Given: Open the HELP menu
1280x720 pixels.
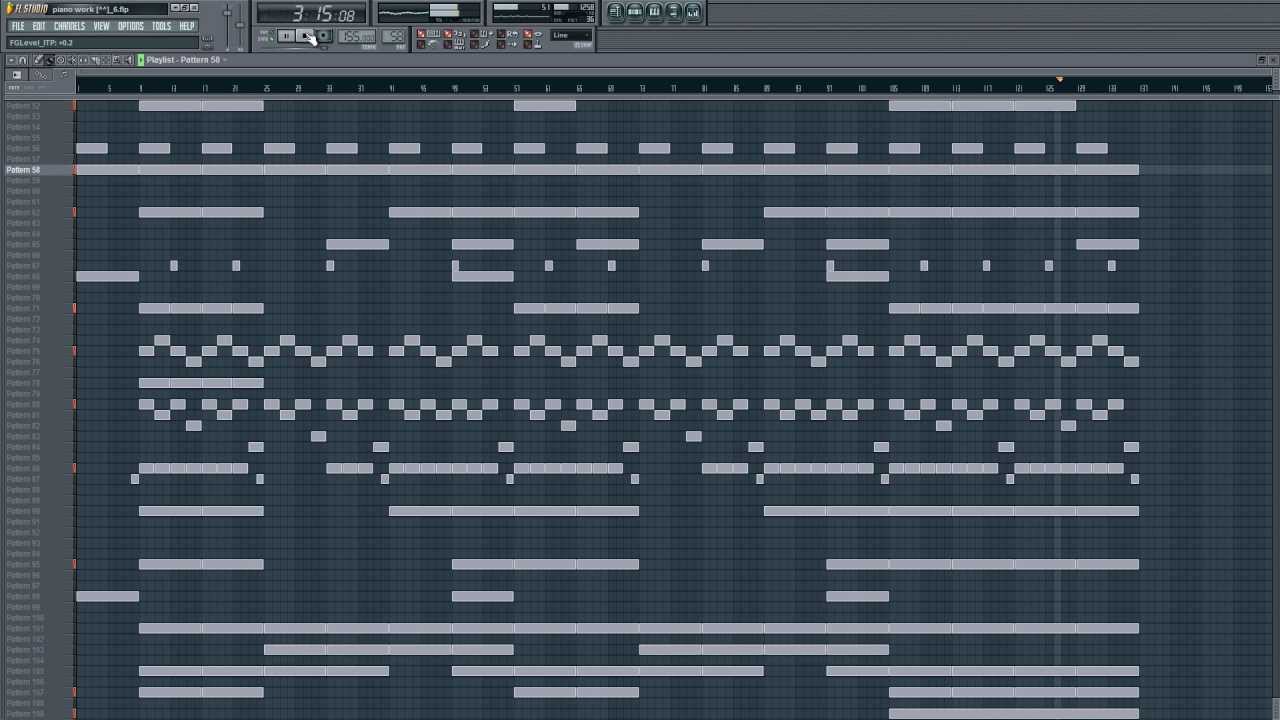Looking at the screenshot, I should 187,26.
